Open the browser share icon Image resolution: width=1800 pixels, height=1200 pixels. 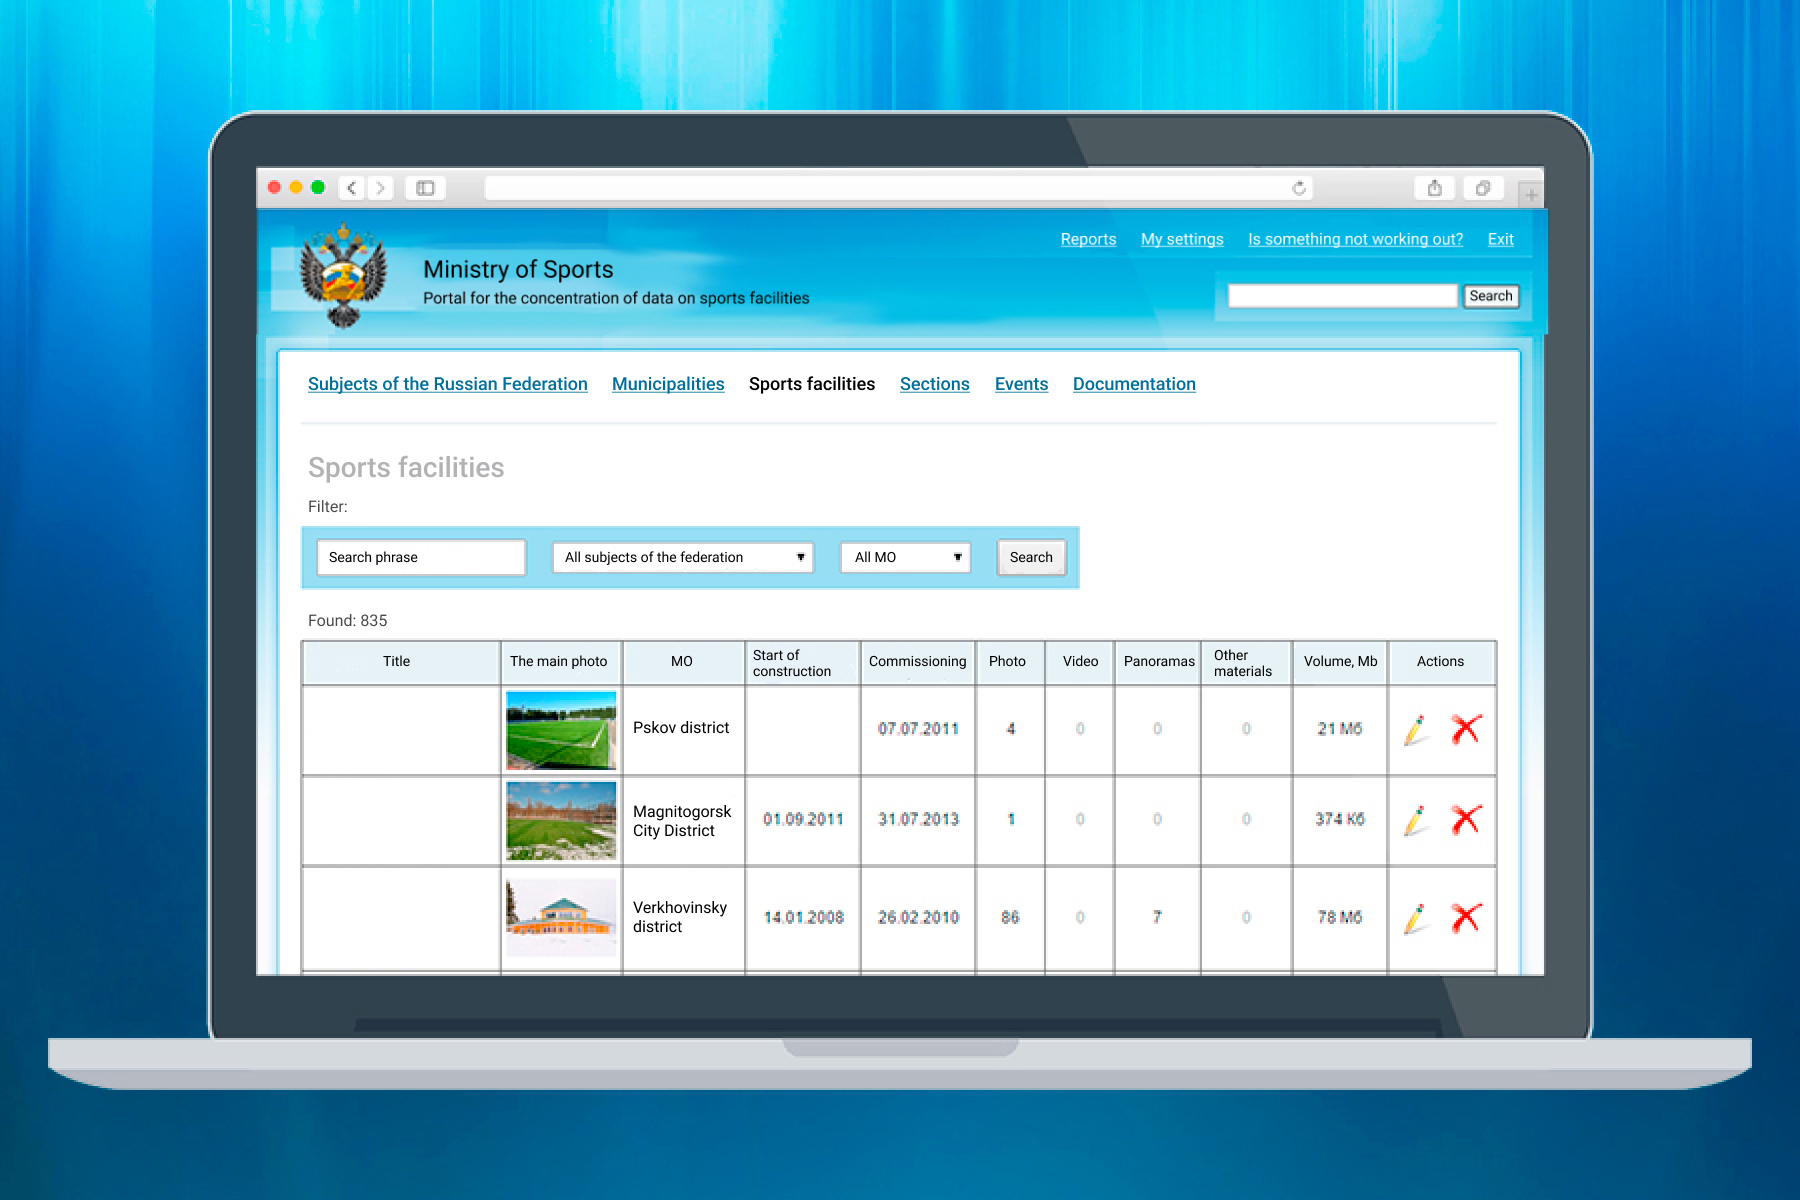point(1435,188)
